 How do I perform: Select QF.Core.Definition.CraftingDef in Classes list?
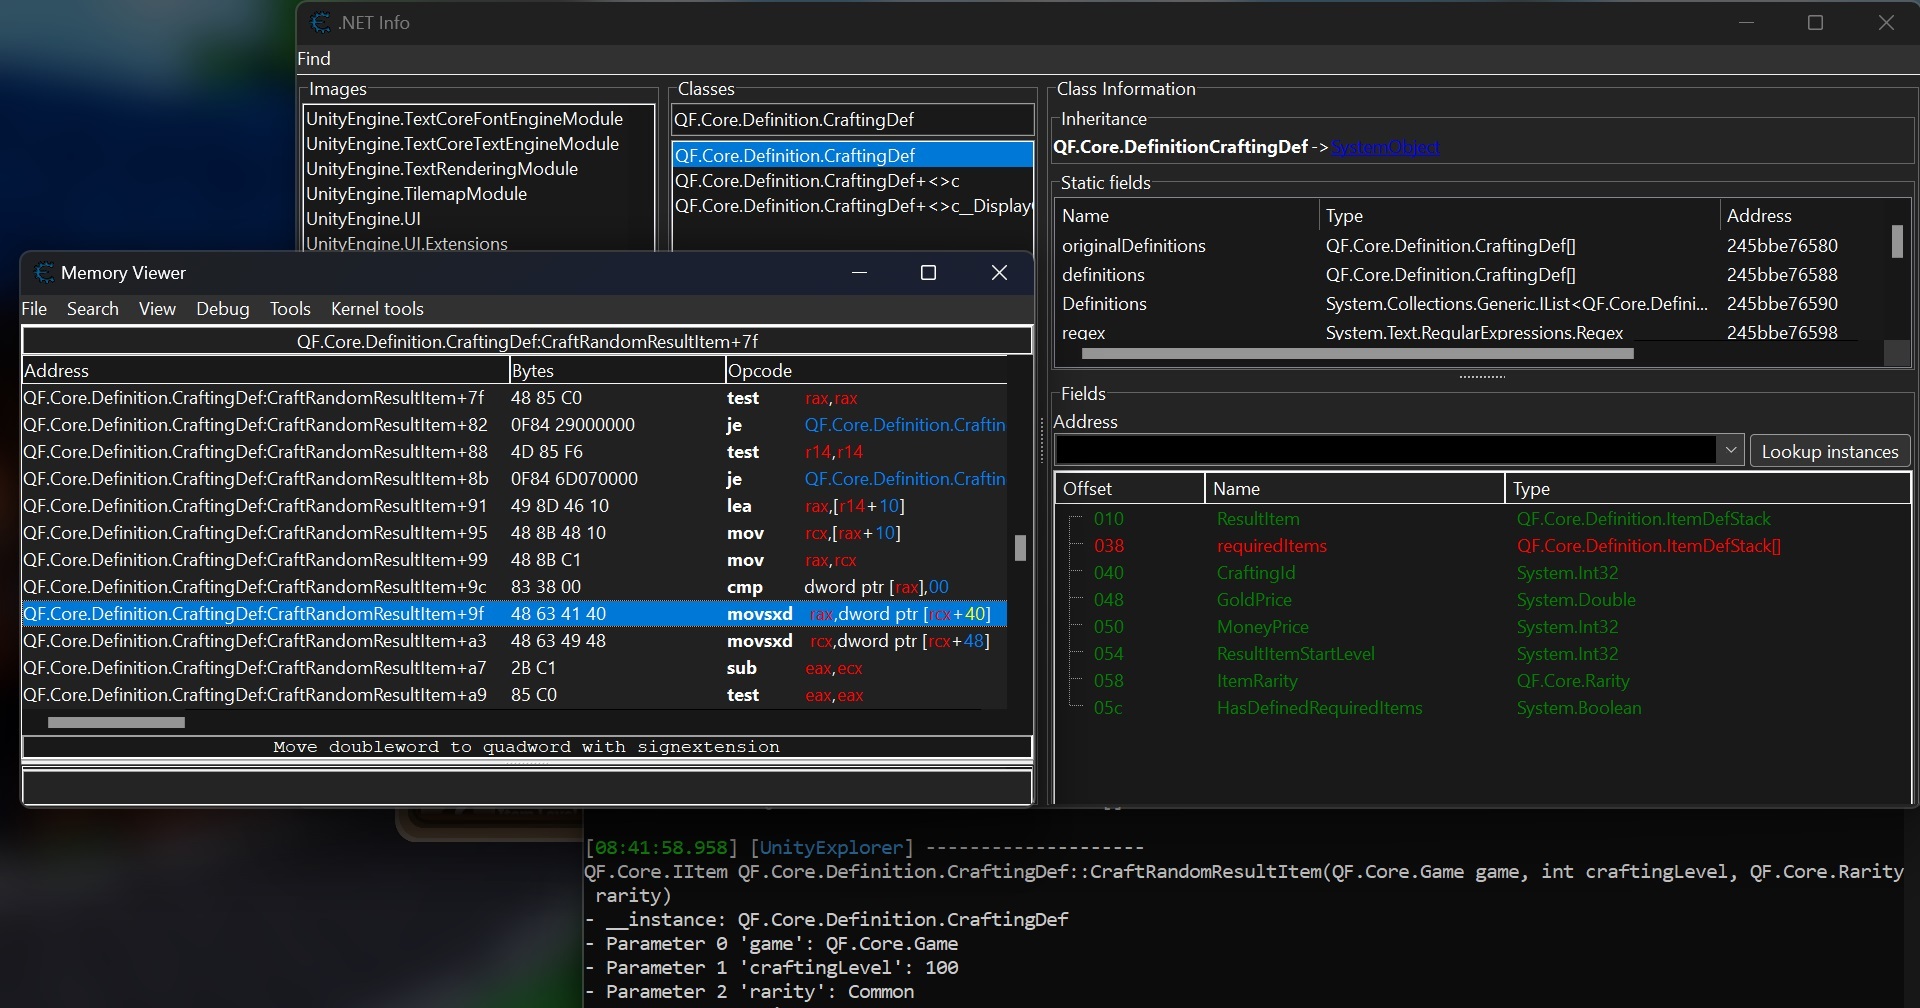tap(852, 156)
